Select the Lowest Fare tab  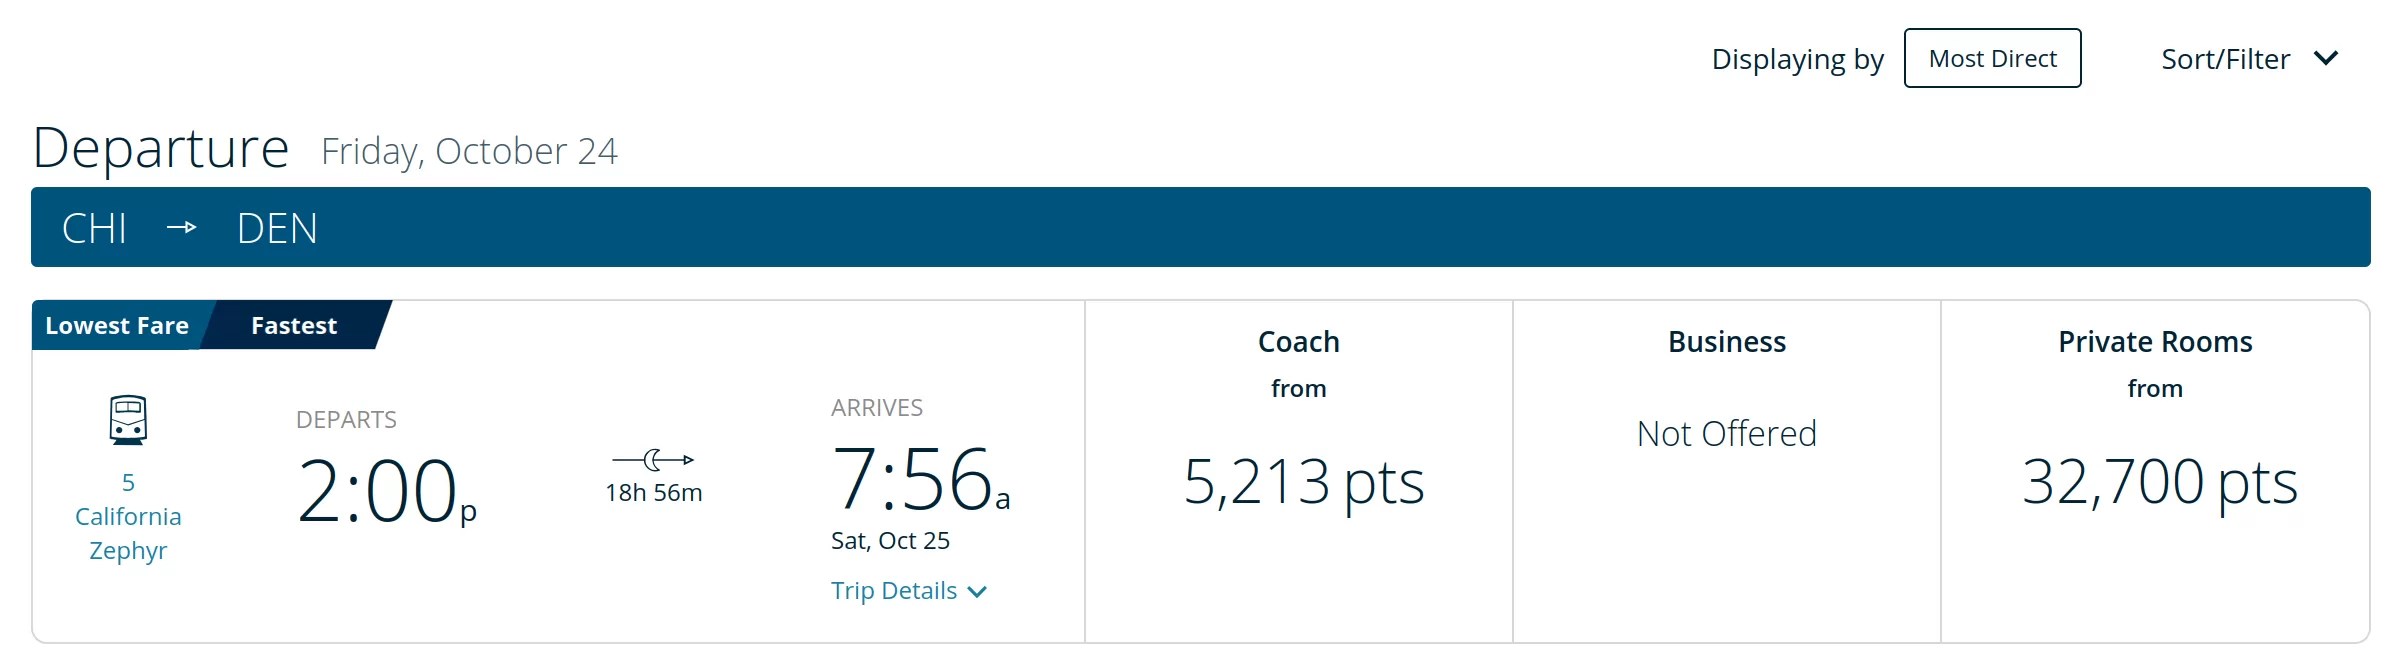117,325
